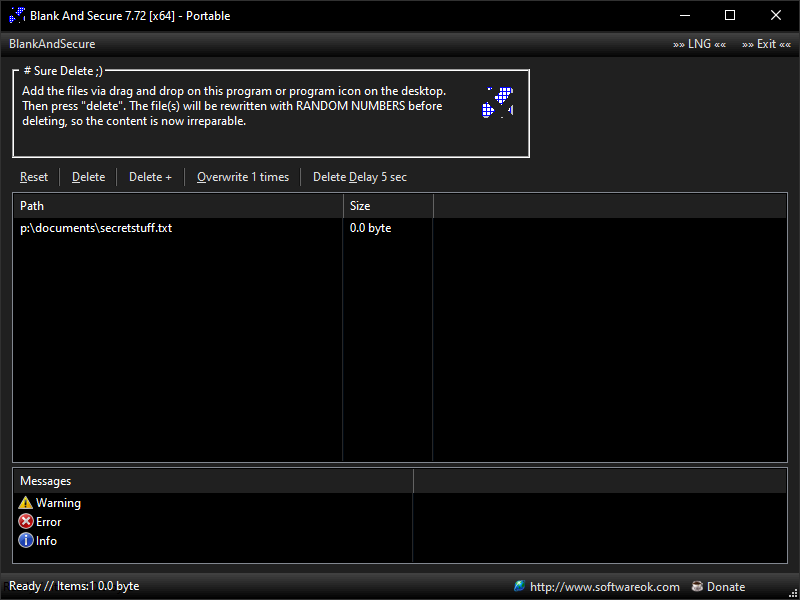The height and width of the screenshot is (600, 800).
Task: Choose Exit from the menu bar
Action: point(766,44)
